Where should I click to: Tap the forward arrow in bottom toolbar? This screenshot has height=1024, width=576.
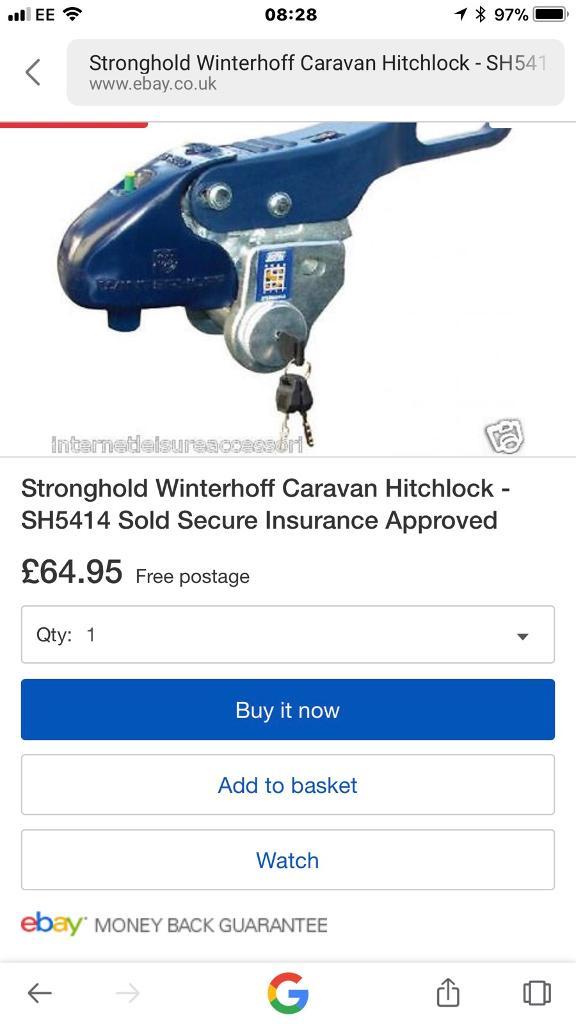click(x=128, y=993)
